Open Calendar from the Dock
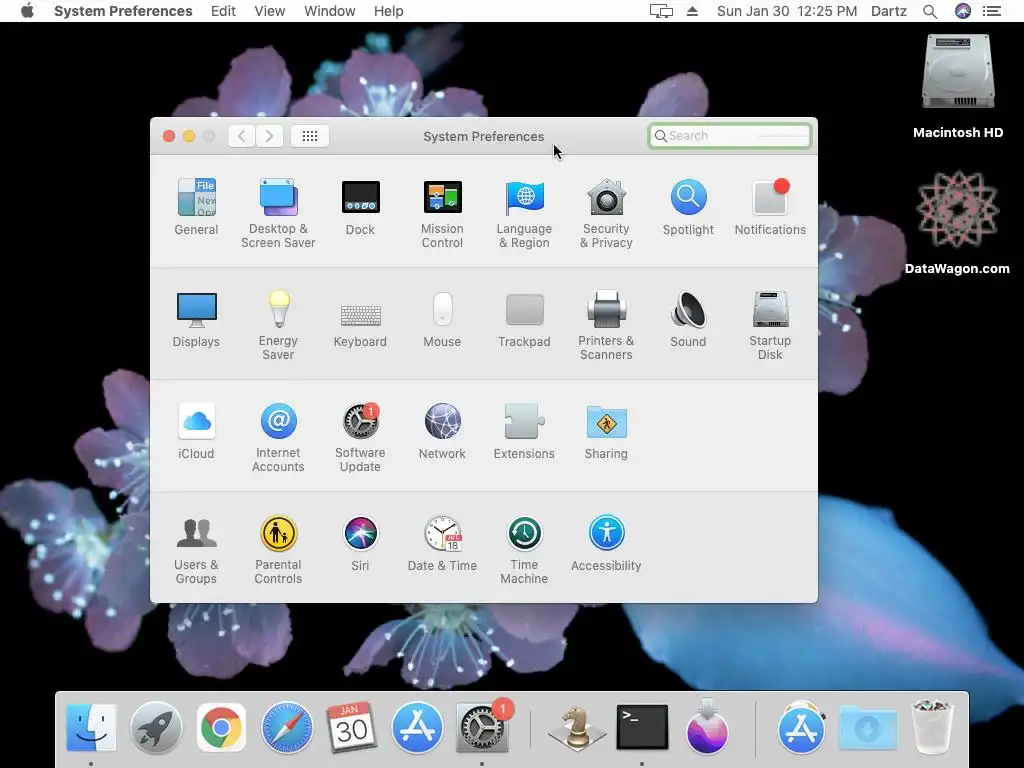 pyautogui.click(x=351, y=728)
